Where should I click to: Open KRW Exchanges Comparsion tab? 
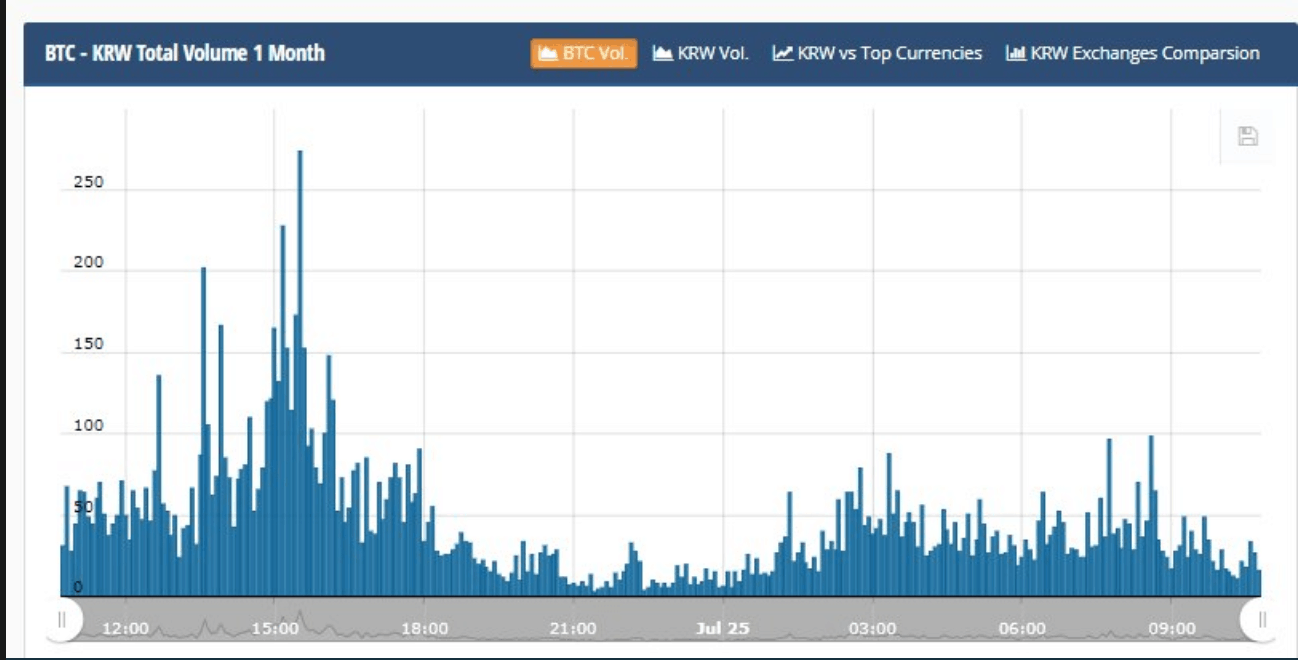pyautogui.click(x=1133, y=53)
